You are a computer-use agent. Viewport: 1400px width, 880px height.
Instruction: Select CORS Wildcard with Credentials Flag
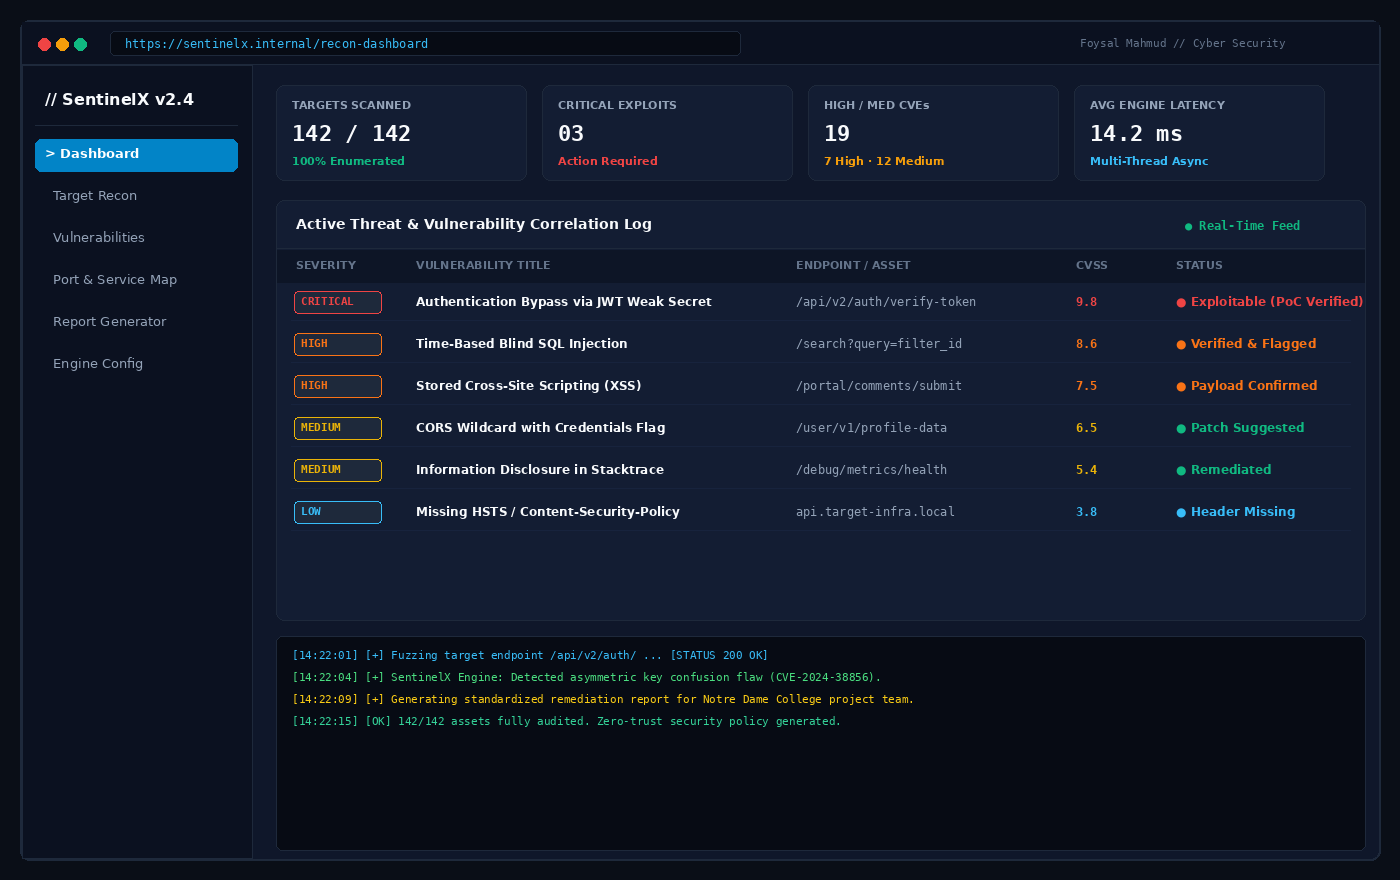[541, 428]
